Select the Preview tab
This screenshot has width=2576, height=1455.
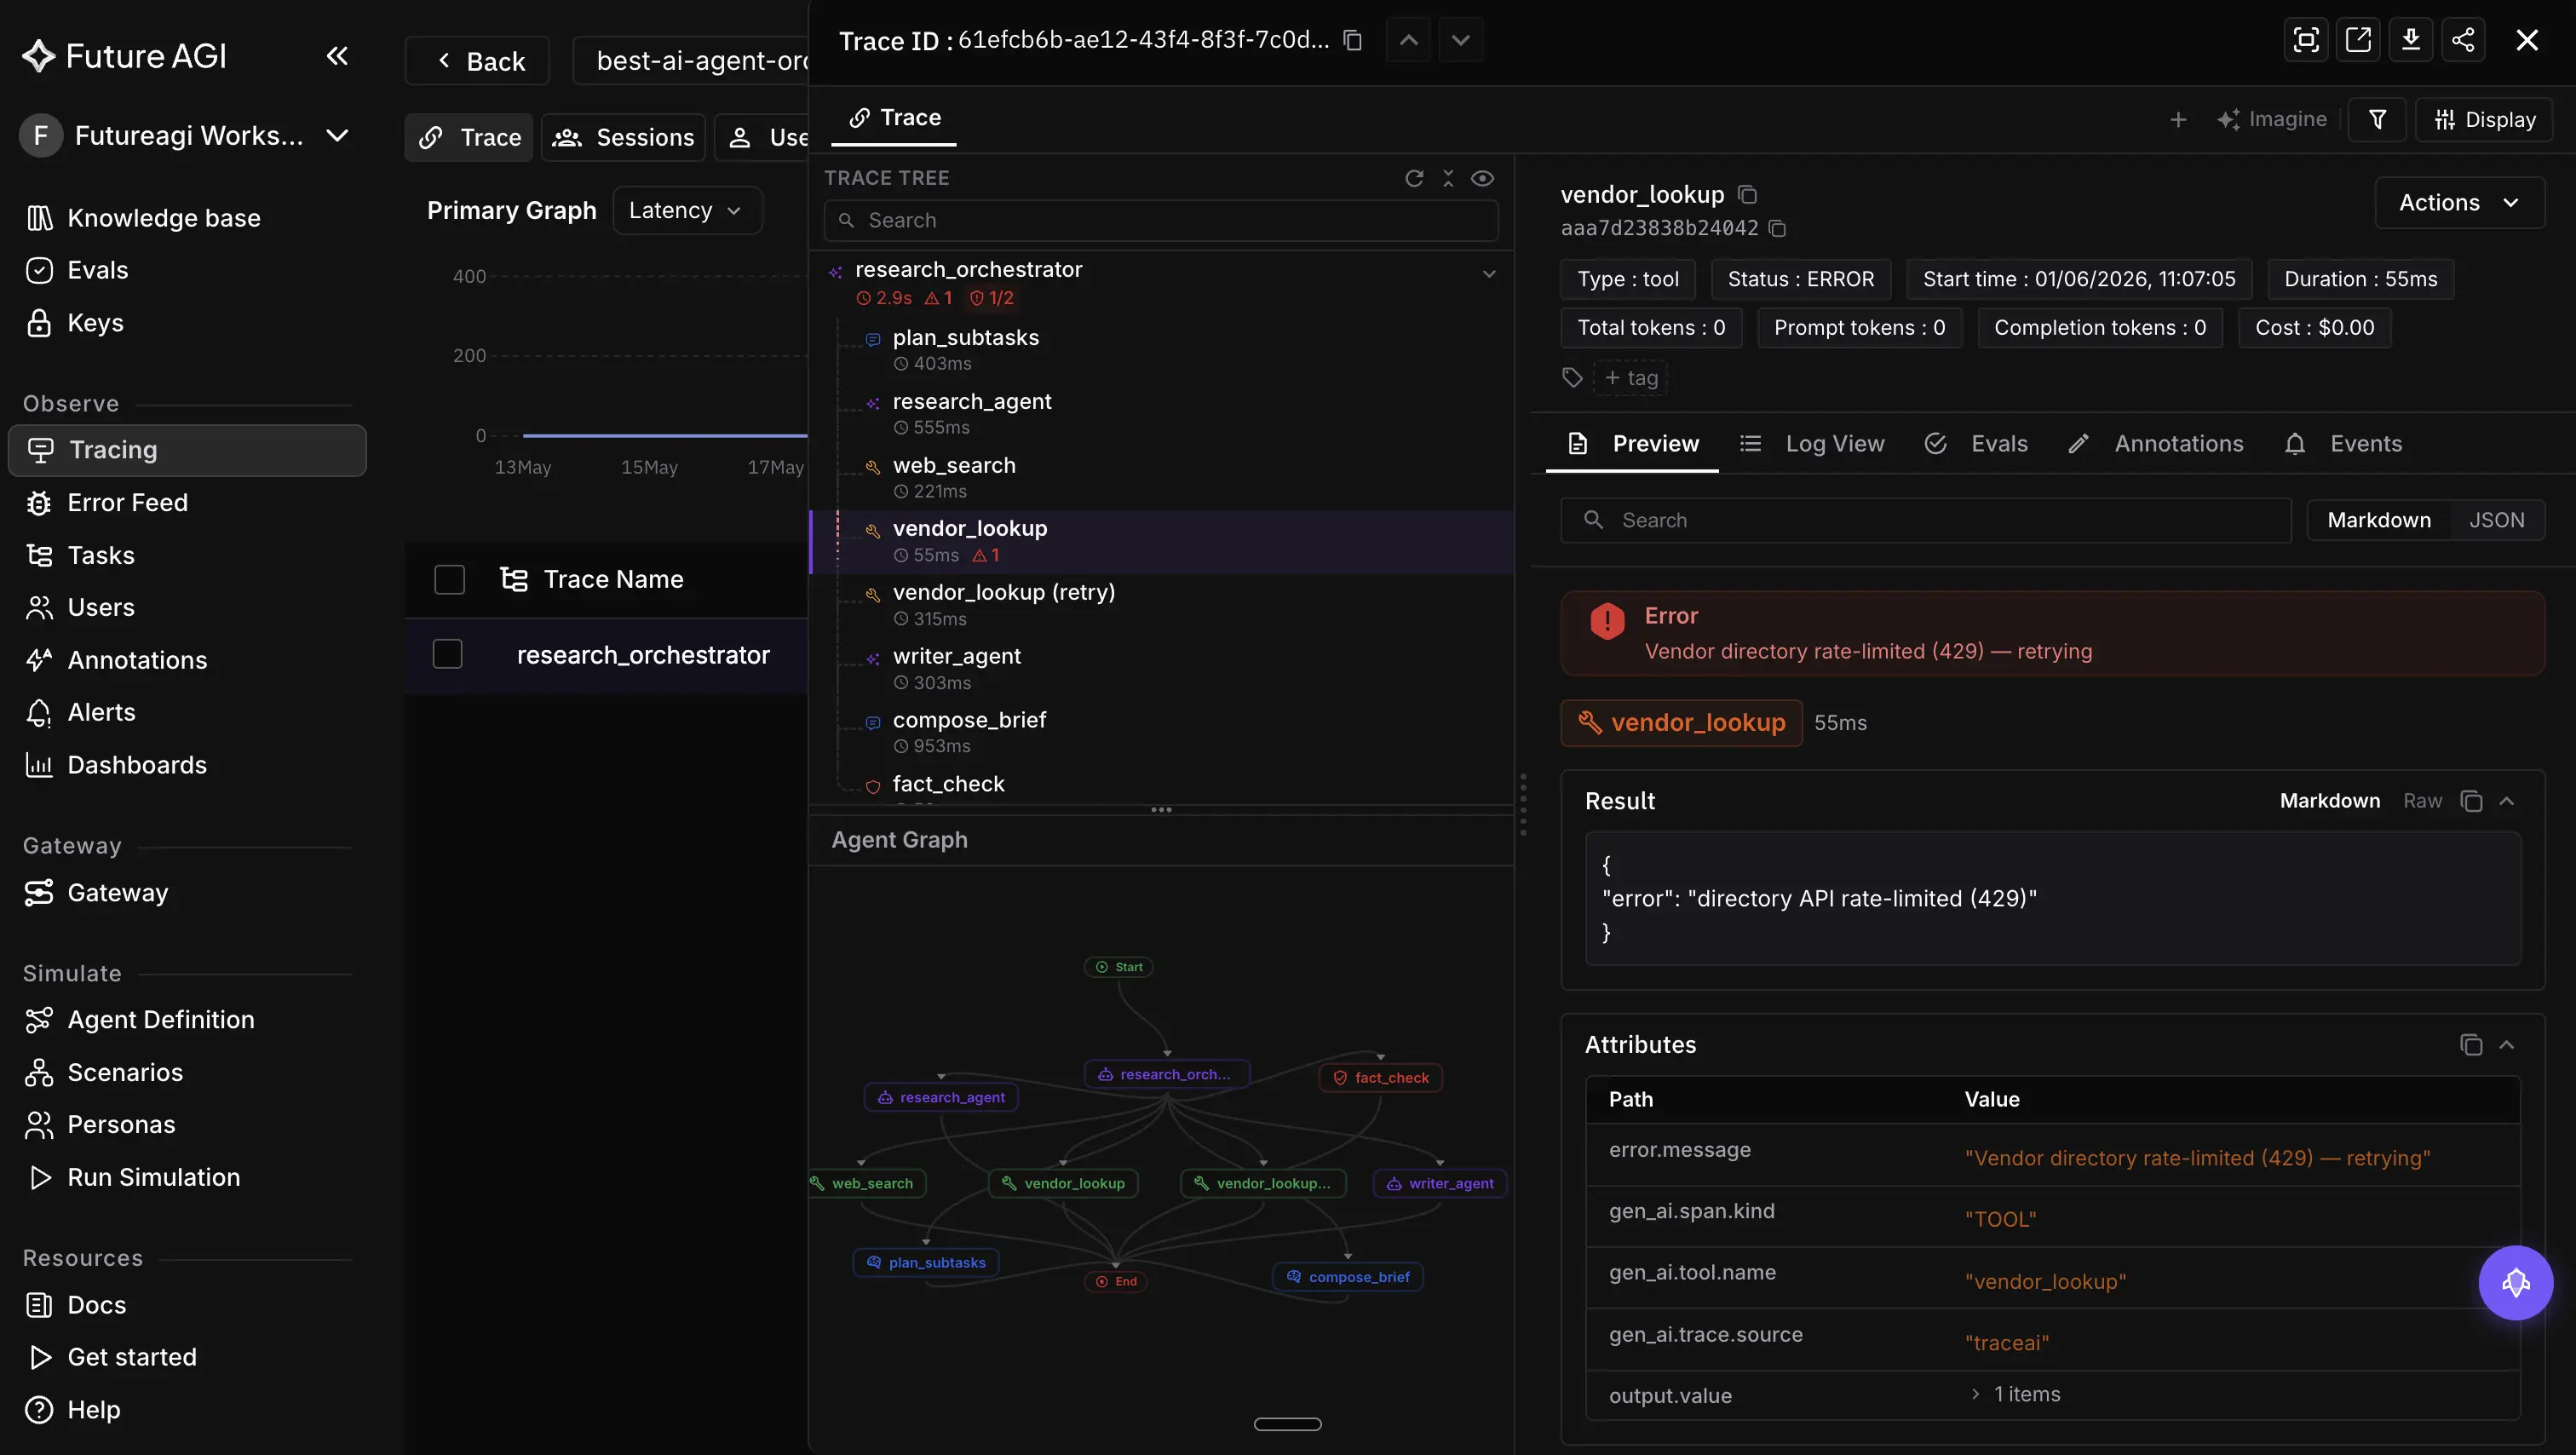click(1633, 444)
